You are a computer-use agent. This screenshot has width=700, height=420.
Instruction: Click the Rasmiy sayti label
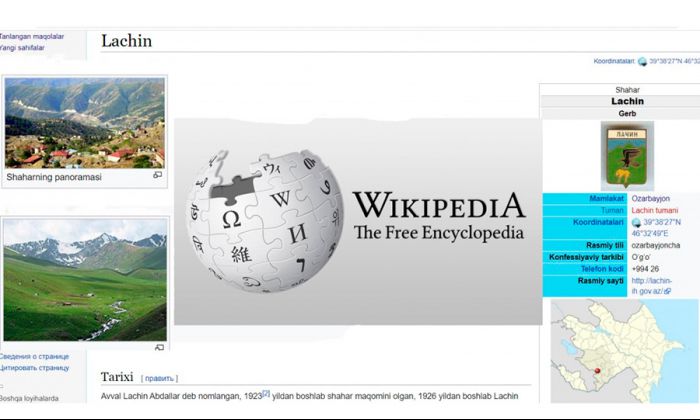point(601,281)
